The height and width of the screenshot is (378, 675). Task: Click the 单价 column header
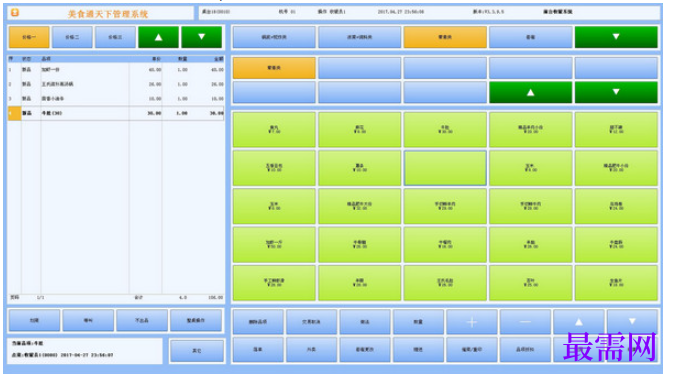156,59
